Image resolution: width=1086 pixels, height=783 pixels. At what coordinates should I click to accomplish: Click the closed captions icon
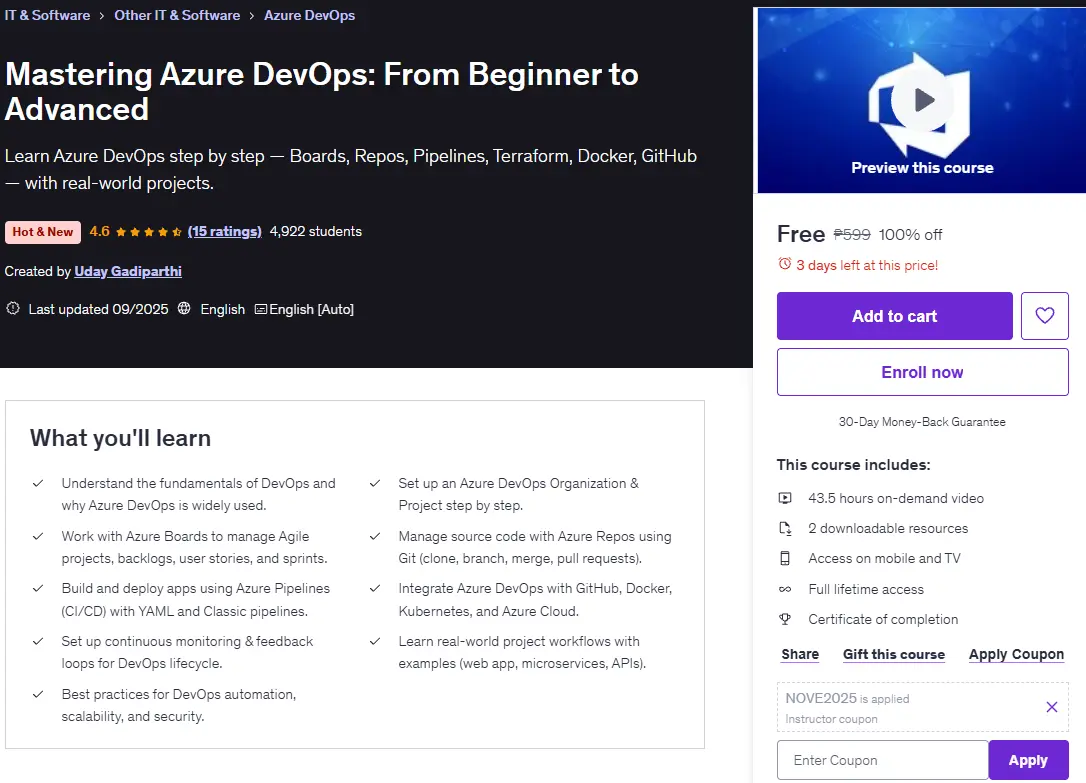click(260, 309)
